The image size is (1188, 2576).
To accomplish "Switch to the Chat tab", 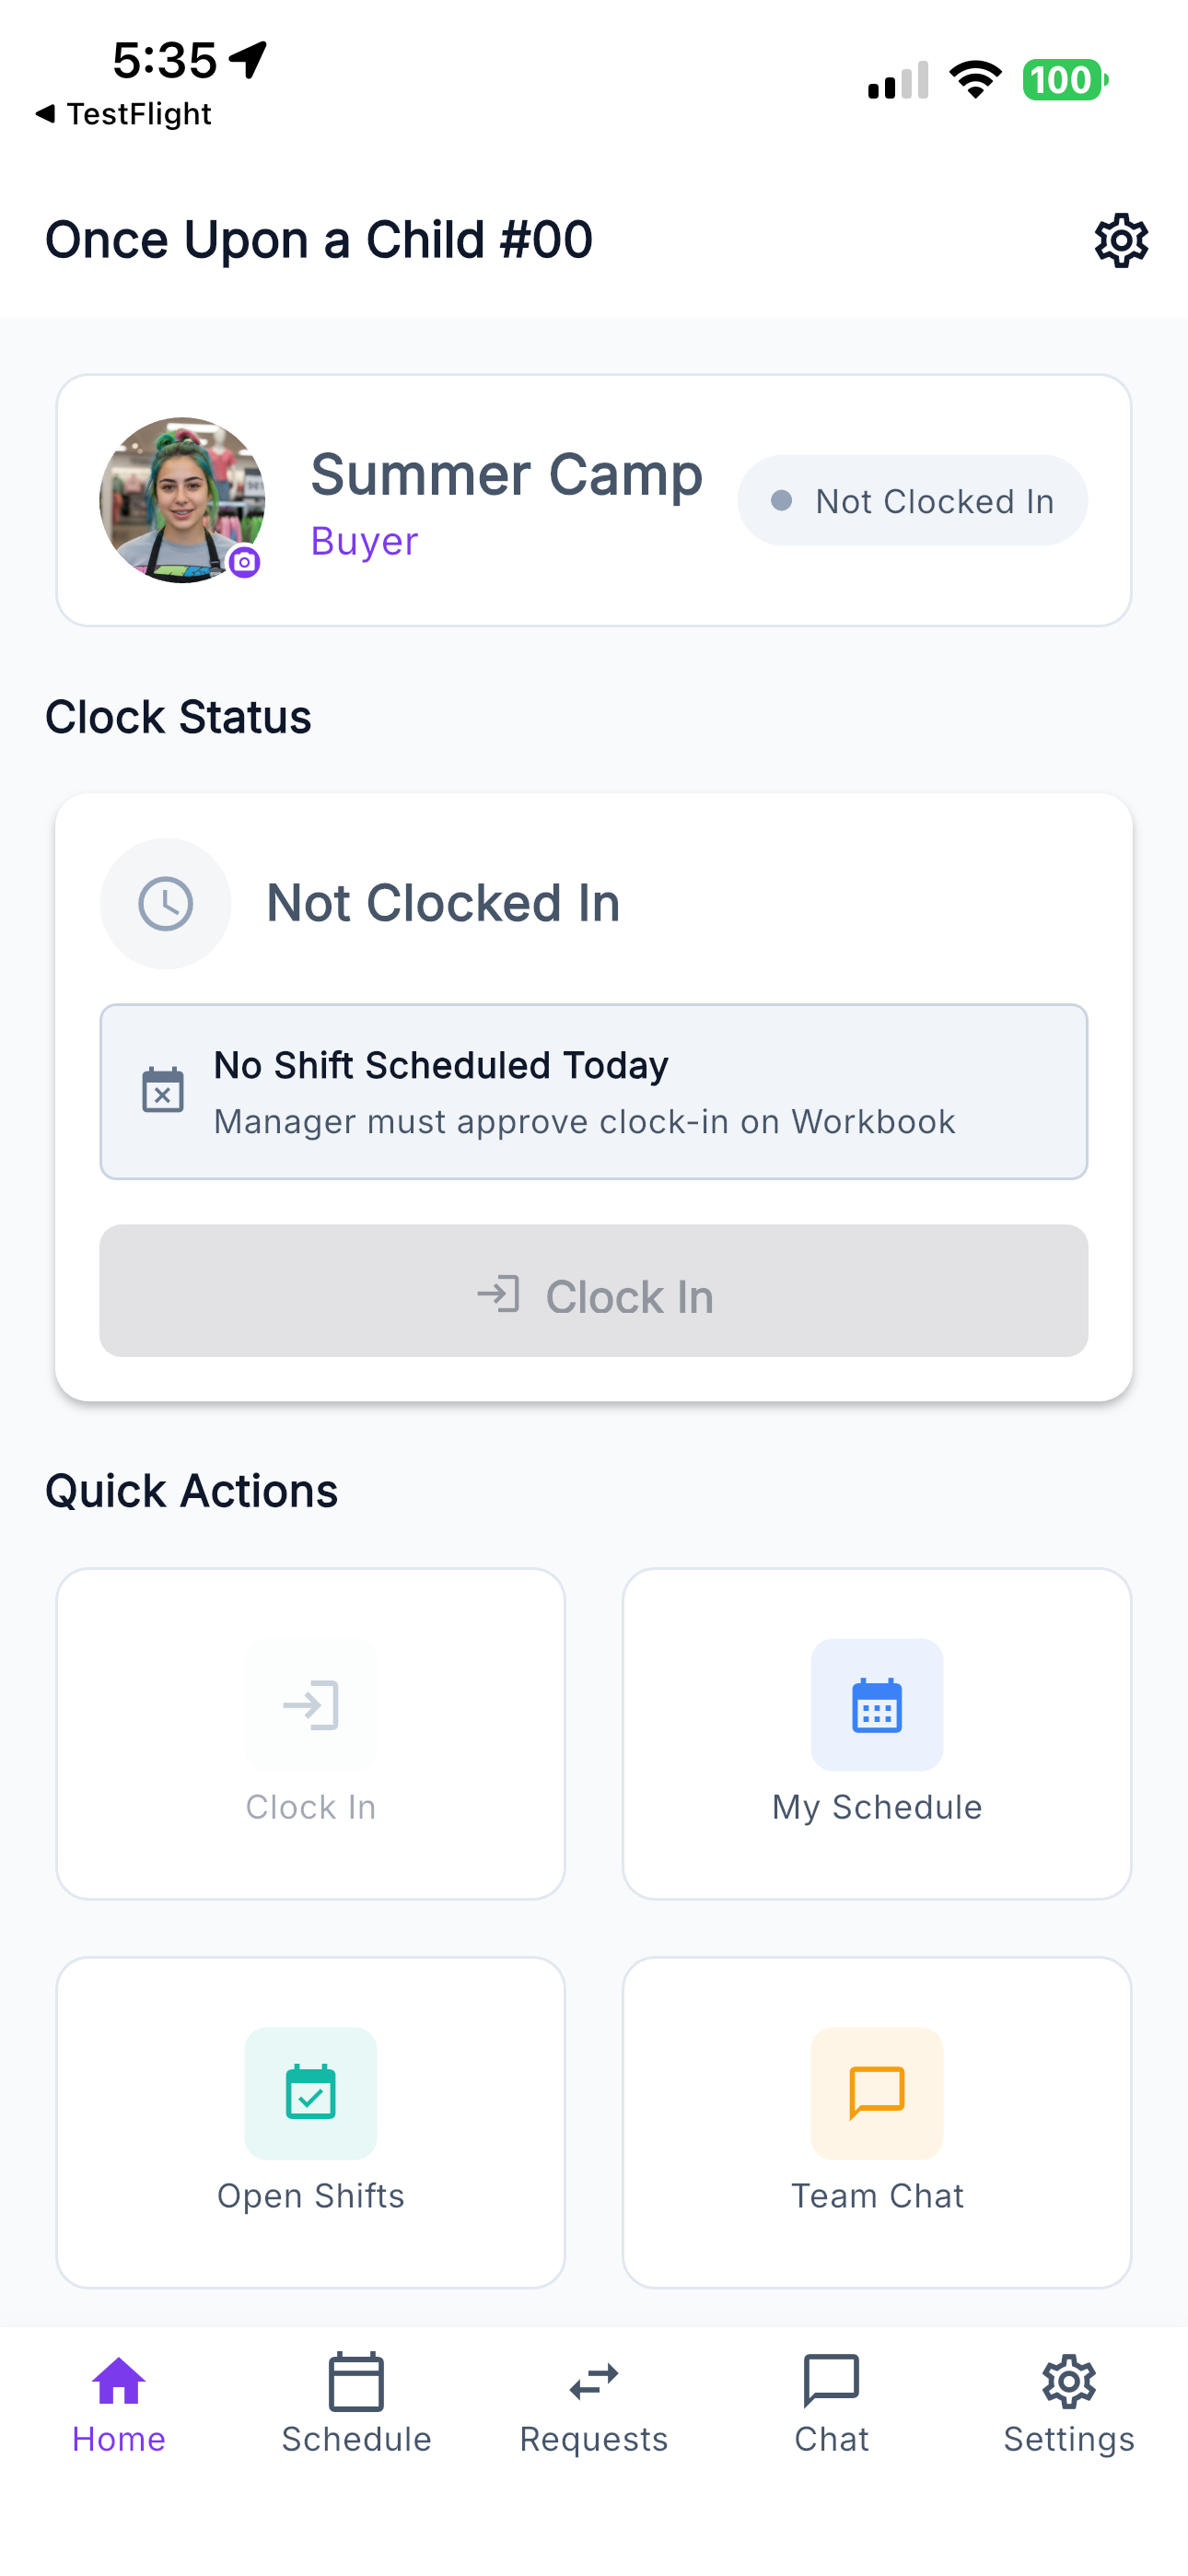I will pos(831,2403).
